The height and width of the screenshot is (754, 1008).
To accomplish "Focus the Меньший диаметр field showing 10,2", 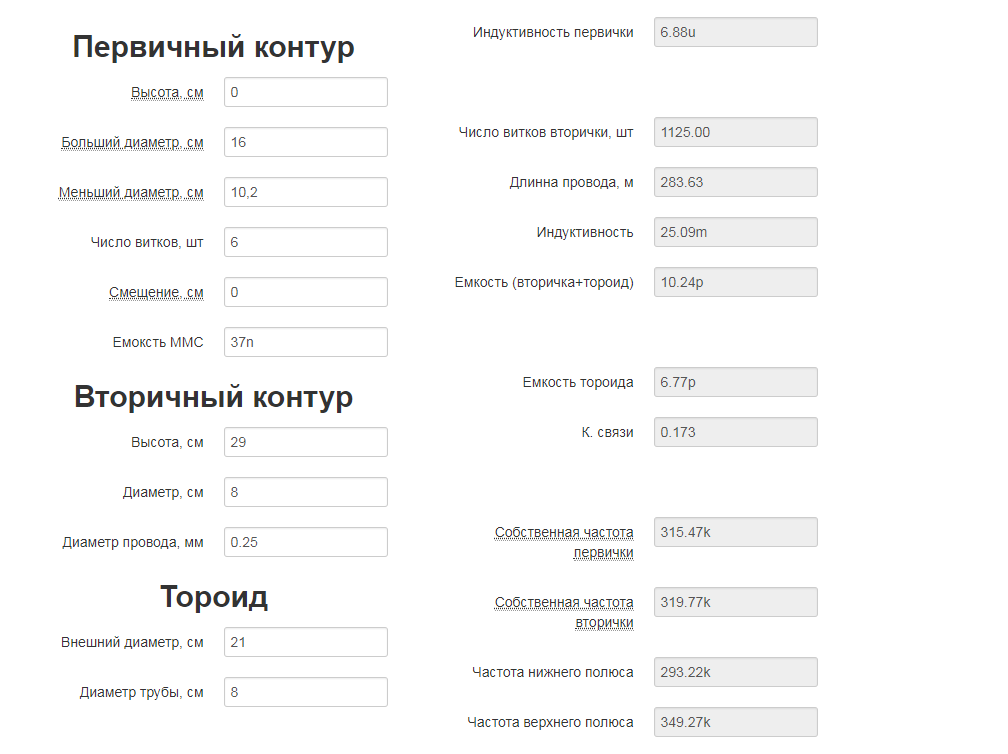I will pos(305,192).
